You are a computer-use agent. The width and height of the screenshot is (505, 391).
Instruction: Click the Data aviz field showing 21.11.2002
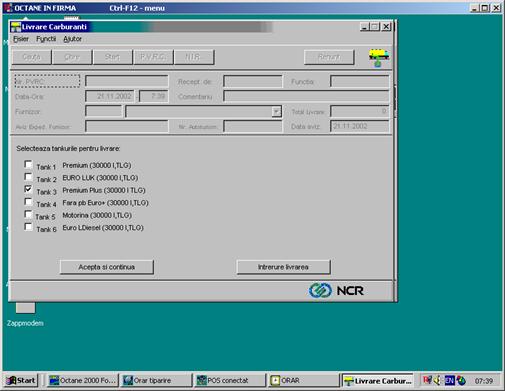click(x=360, y=127)
